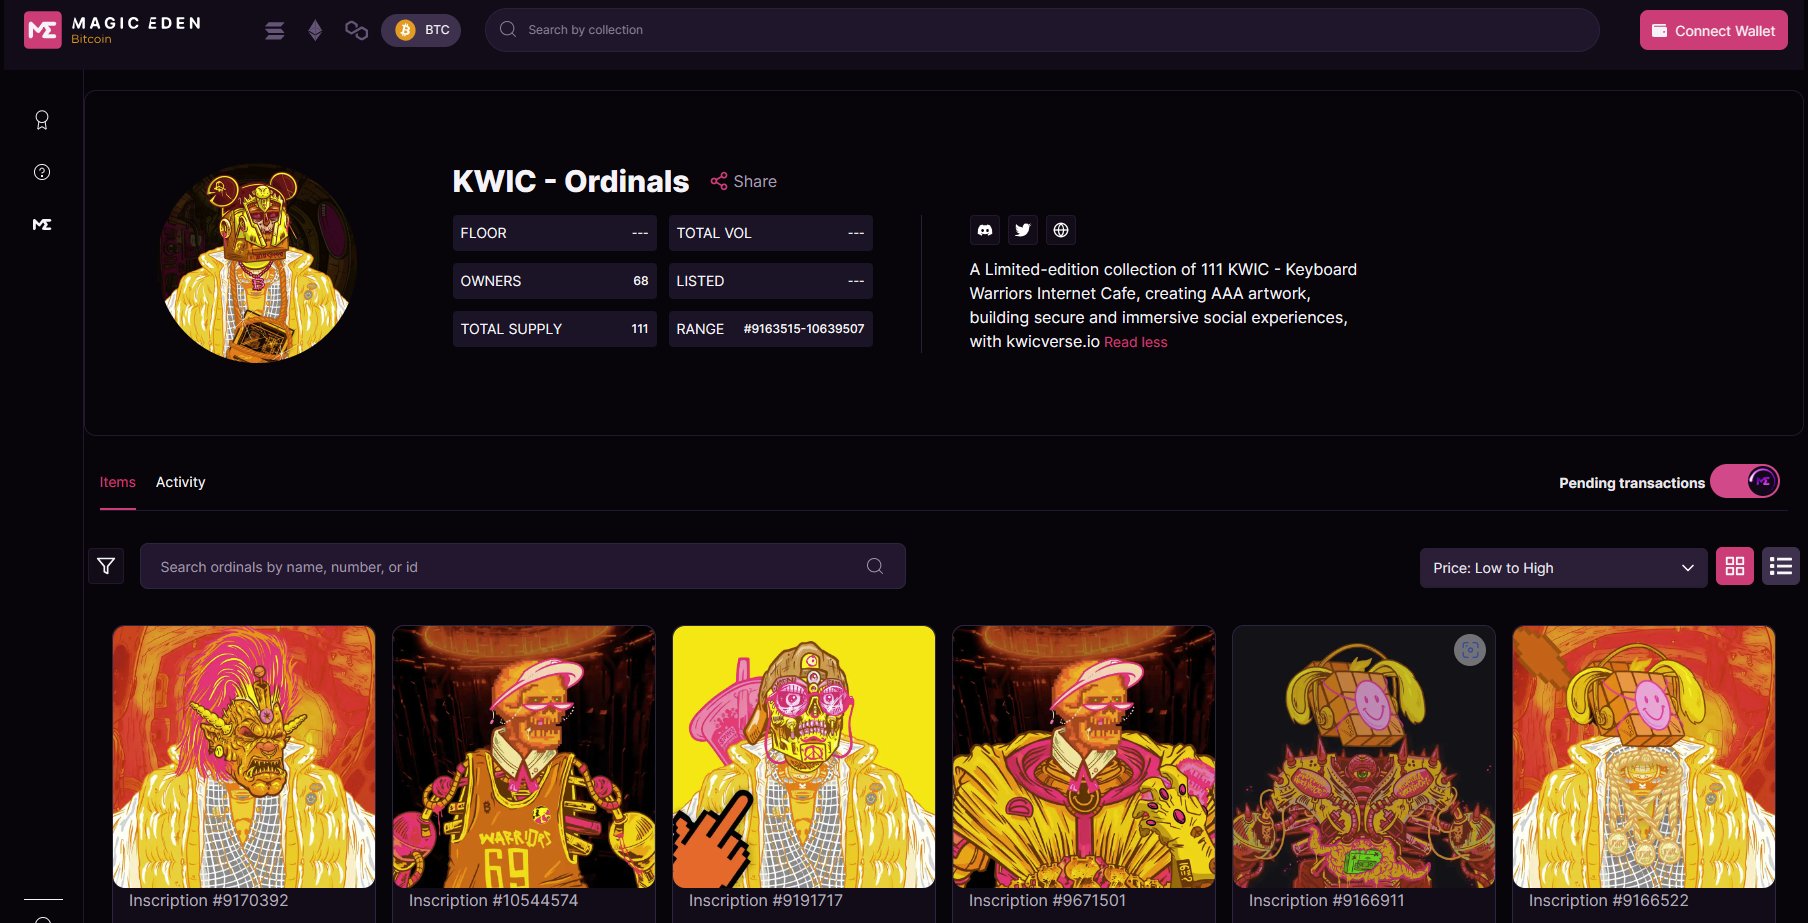The width and height of the screenshot is (1808, 923).
Task: Click the Inscription #9671501 title
Action: 1047,901
